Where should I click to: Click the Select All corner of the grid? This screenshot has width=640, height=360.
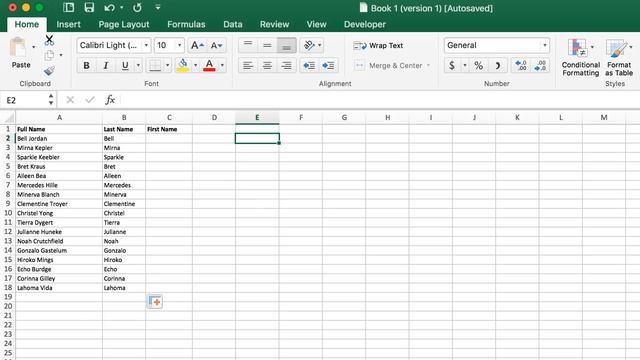click(x=8, y=118)
